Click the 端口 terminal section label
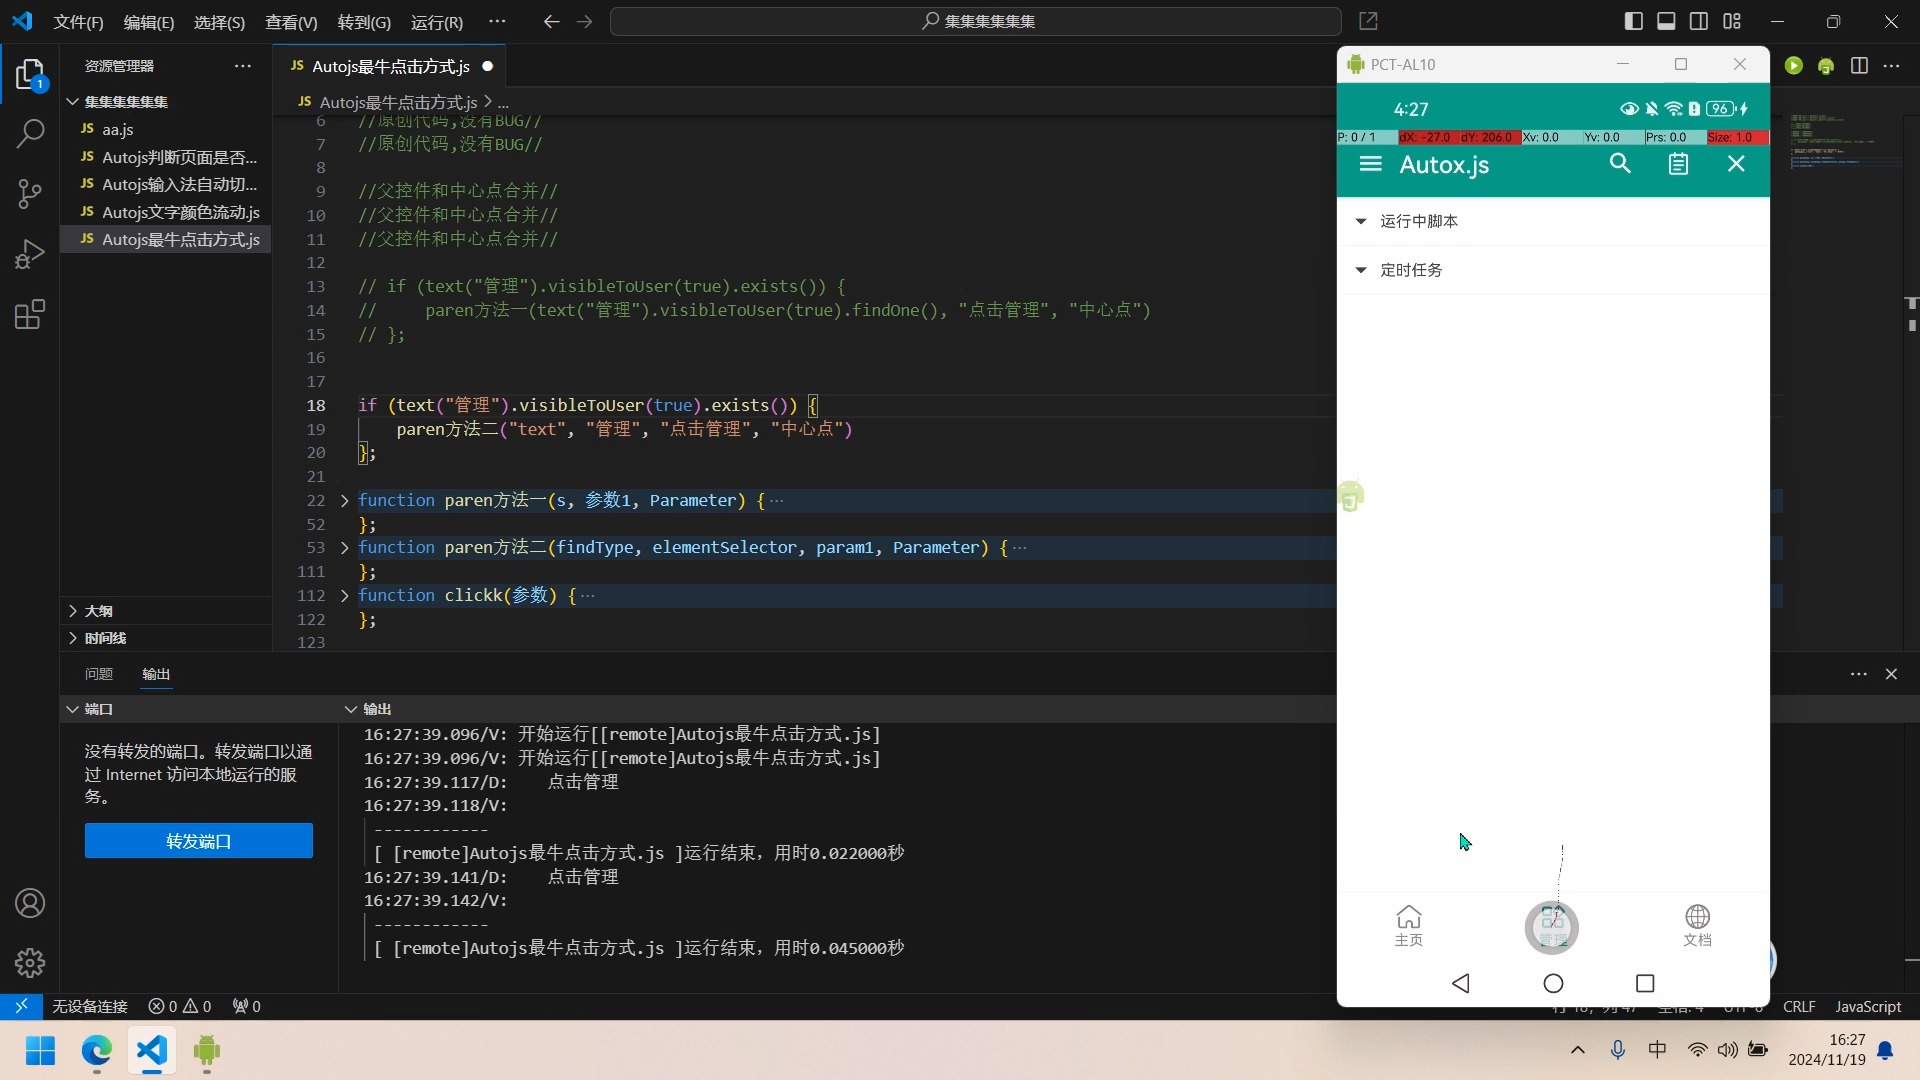 [x=99, y=709]
